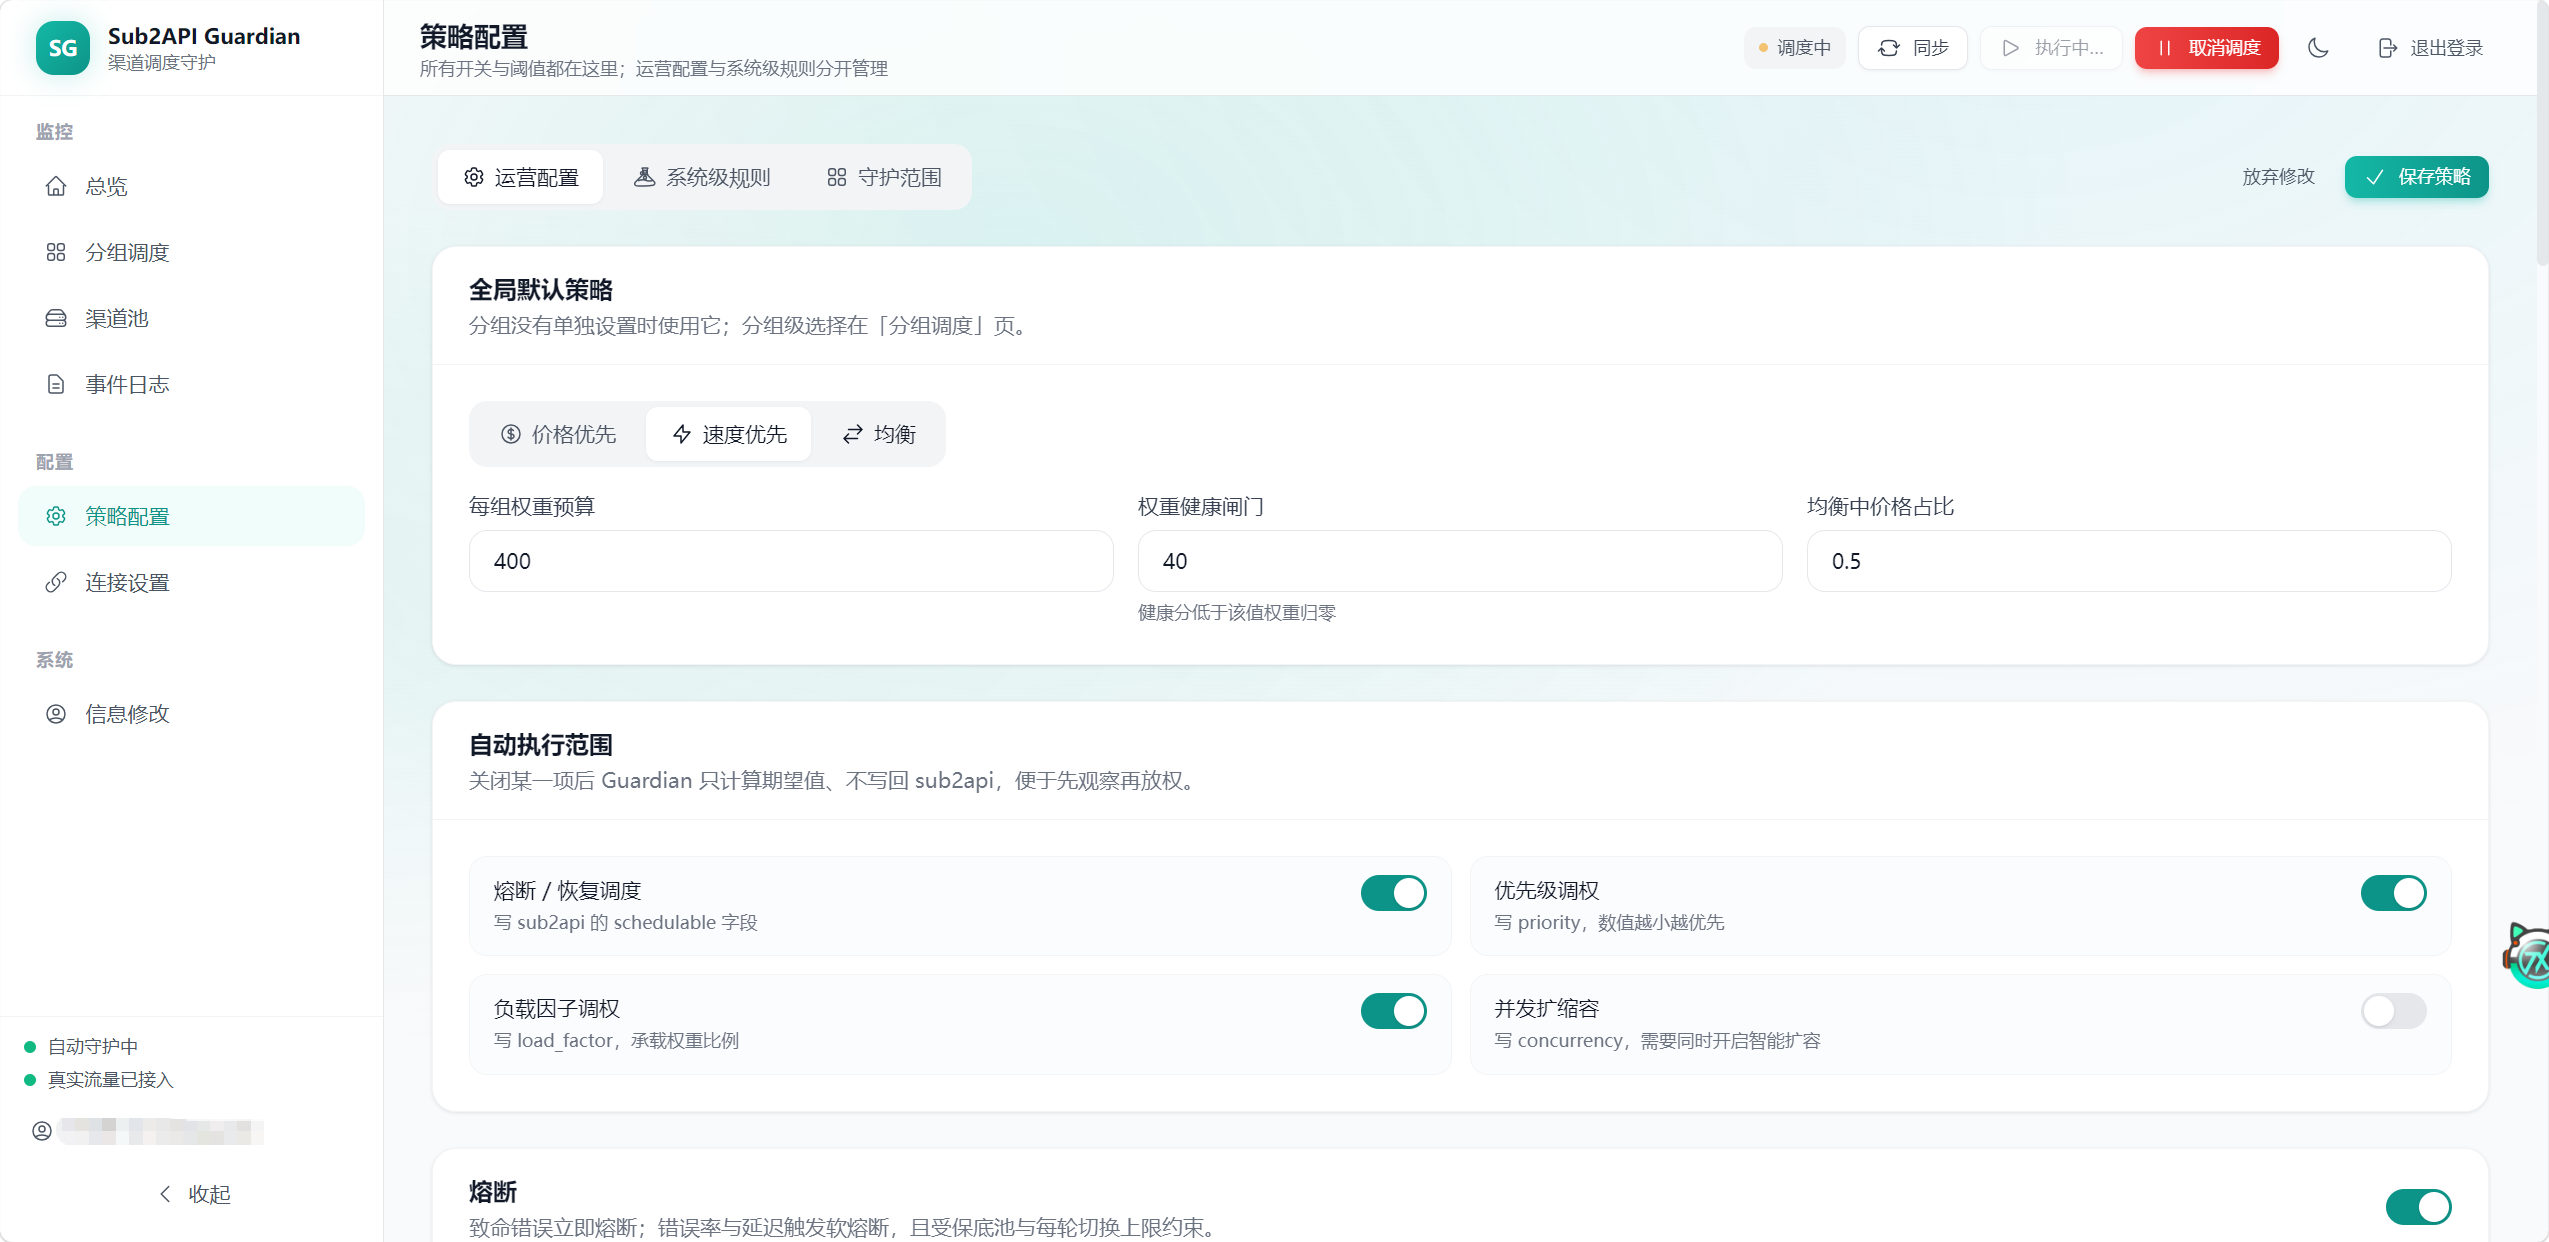Toggle the 熔断 section master switch
Image resolution: width=2549 pixels, height=1242 pixels.
[2418, 1207]
